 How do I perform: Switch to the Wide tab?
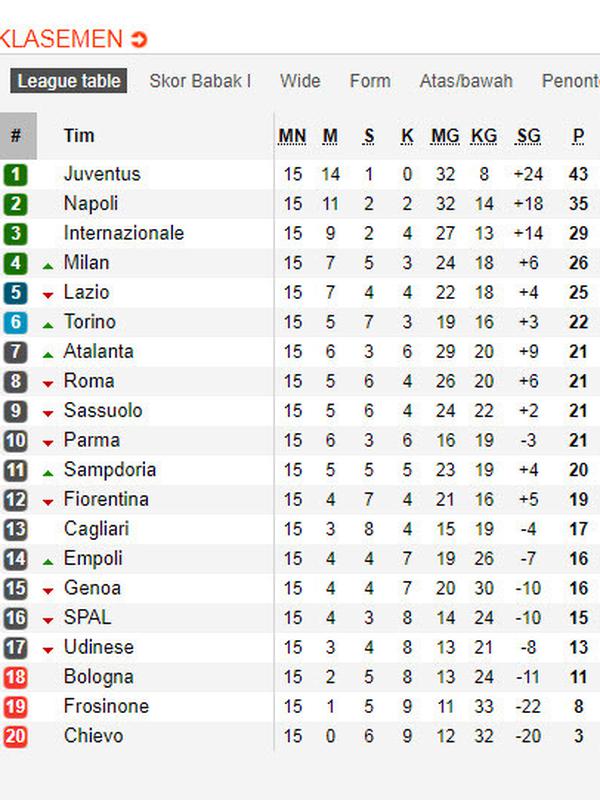tap(300, 82)
